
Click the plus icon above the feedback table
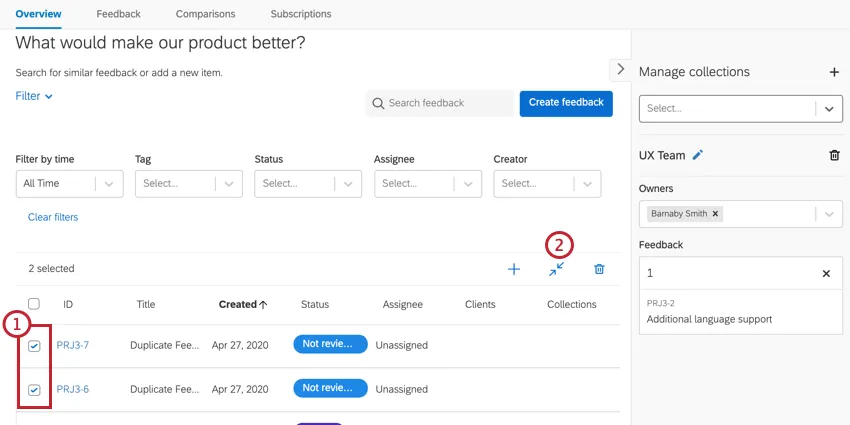tap(514, 269)
